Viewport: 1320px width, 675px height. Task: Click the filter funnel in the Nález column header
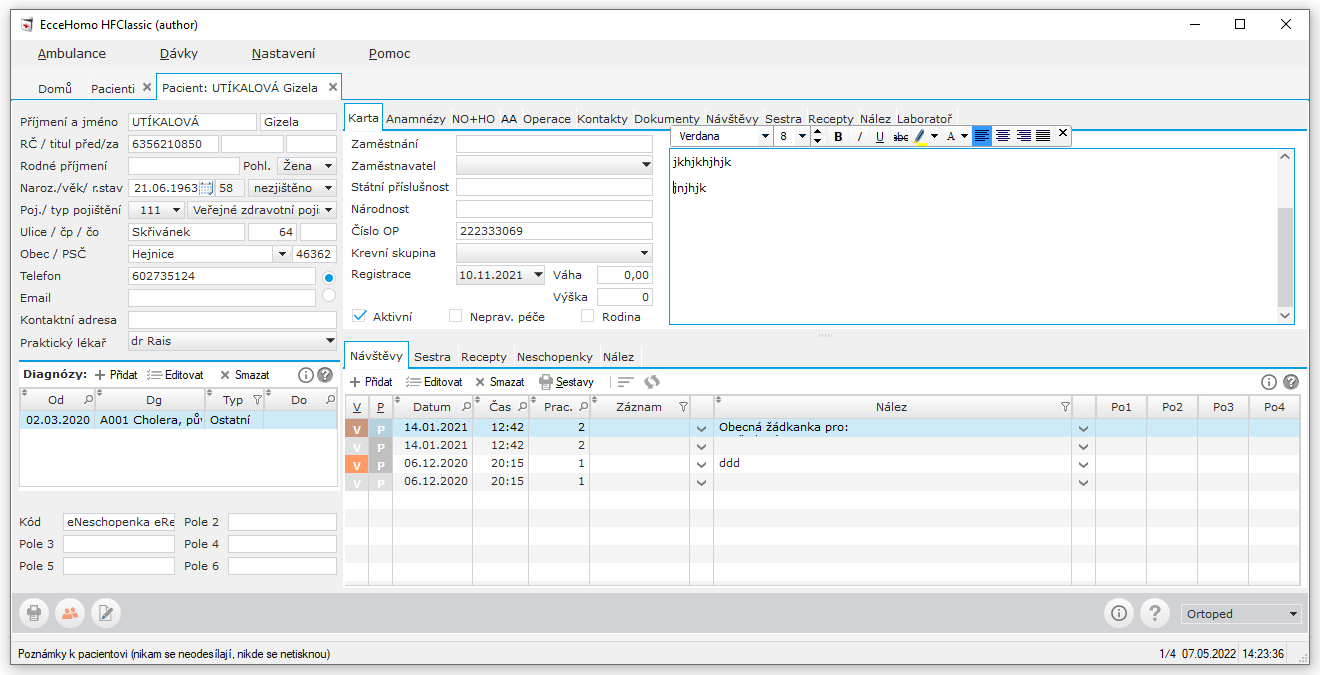[1064, 407]
